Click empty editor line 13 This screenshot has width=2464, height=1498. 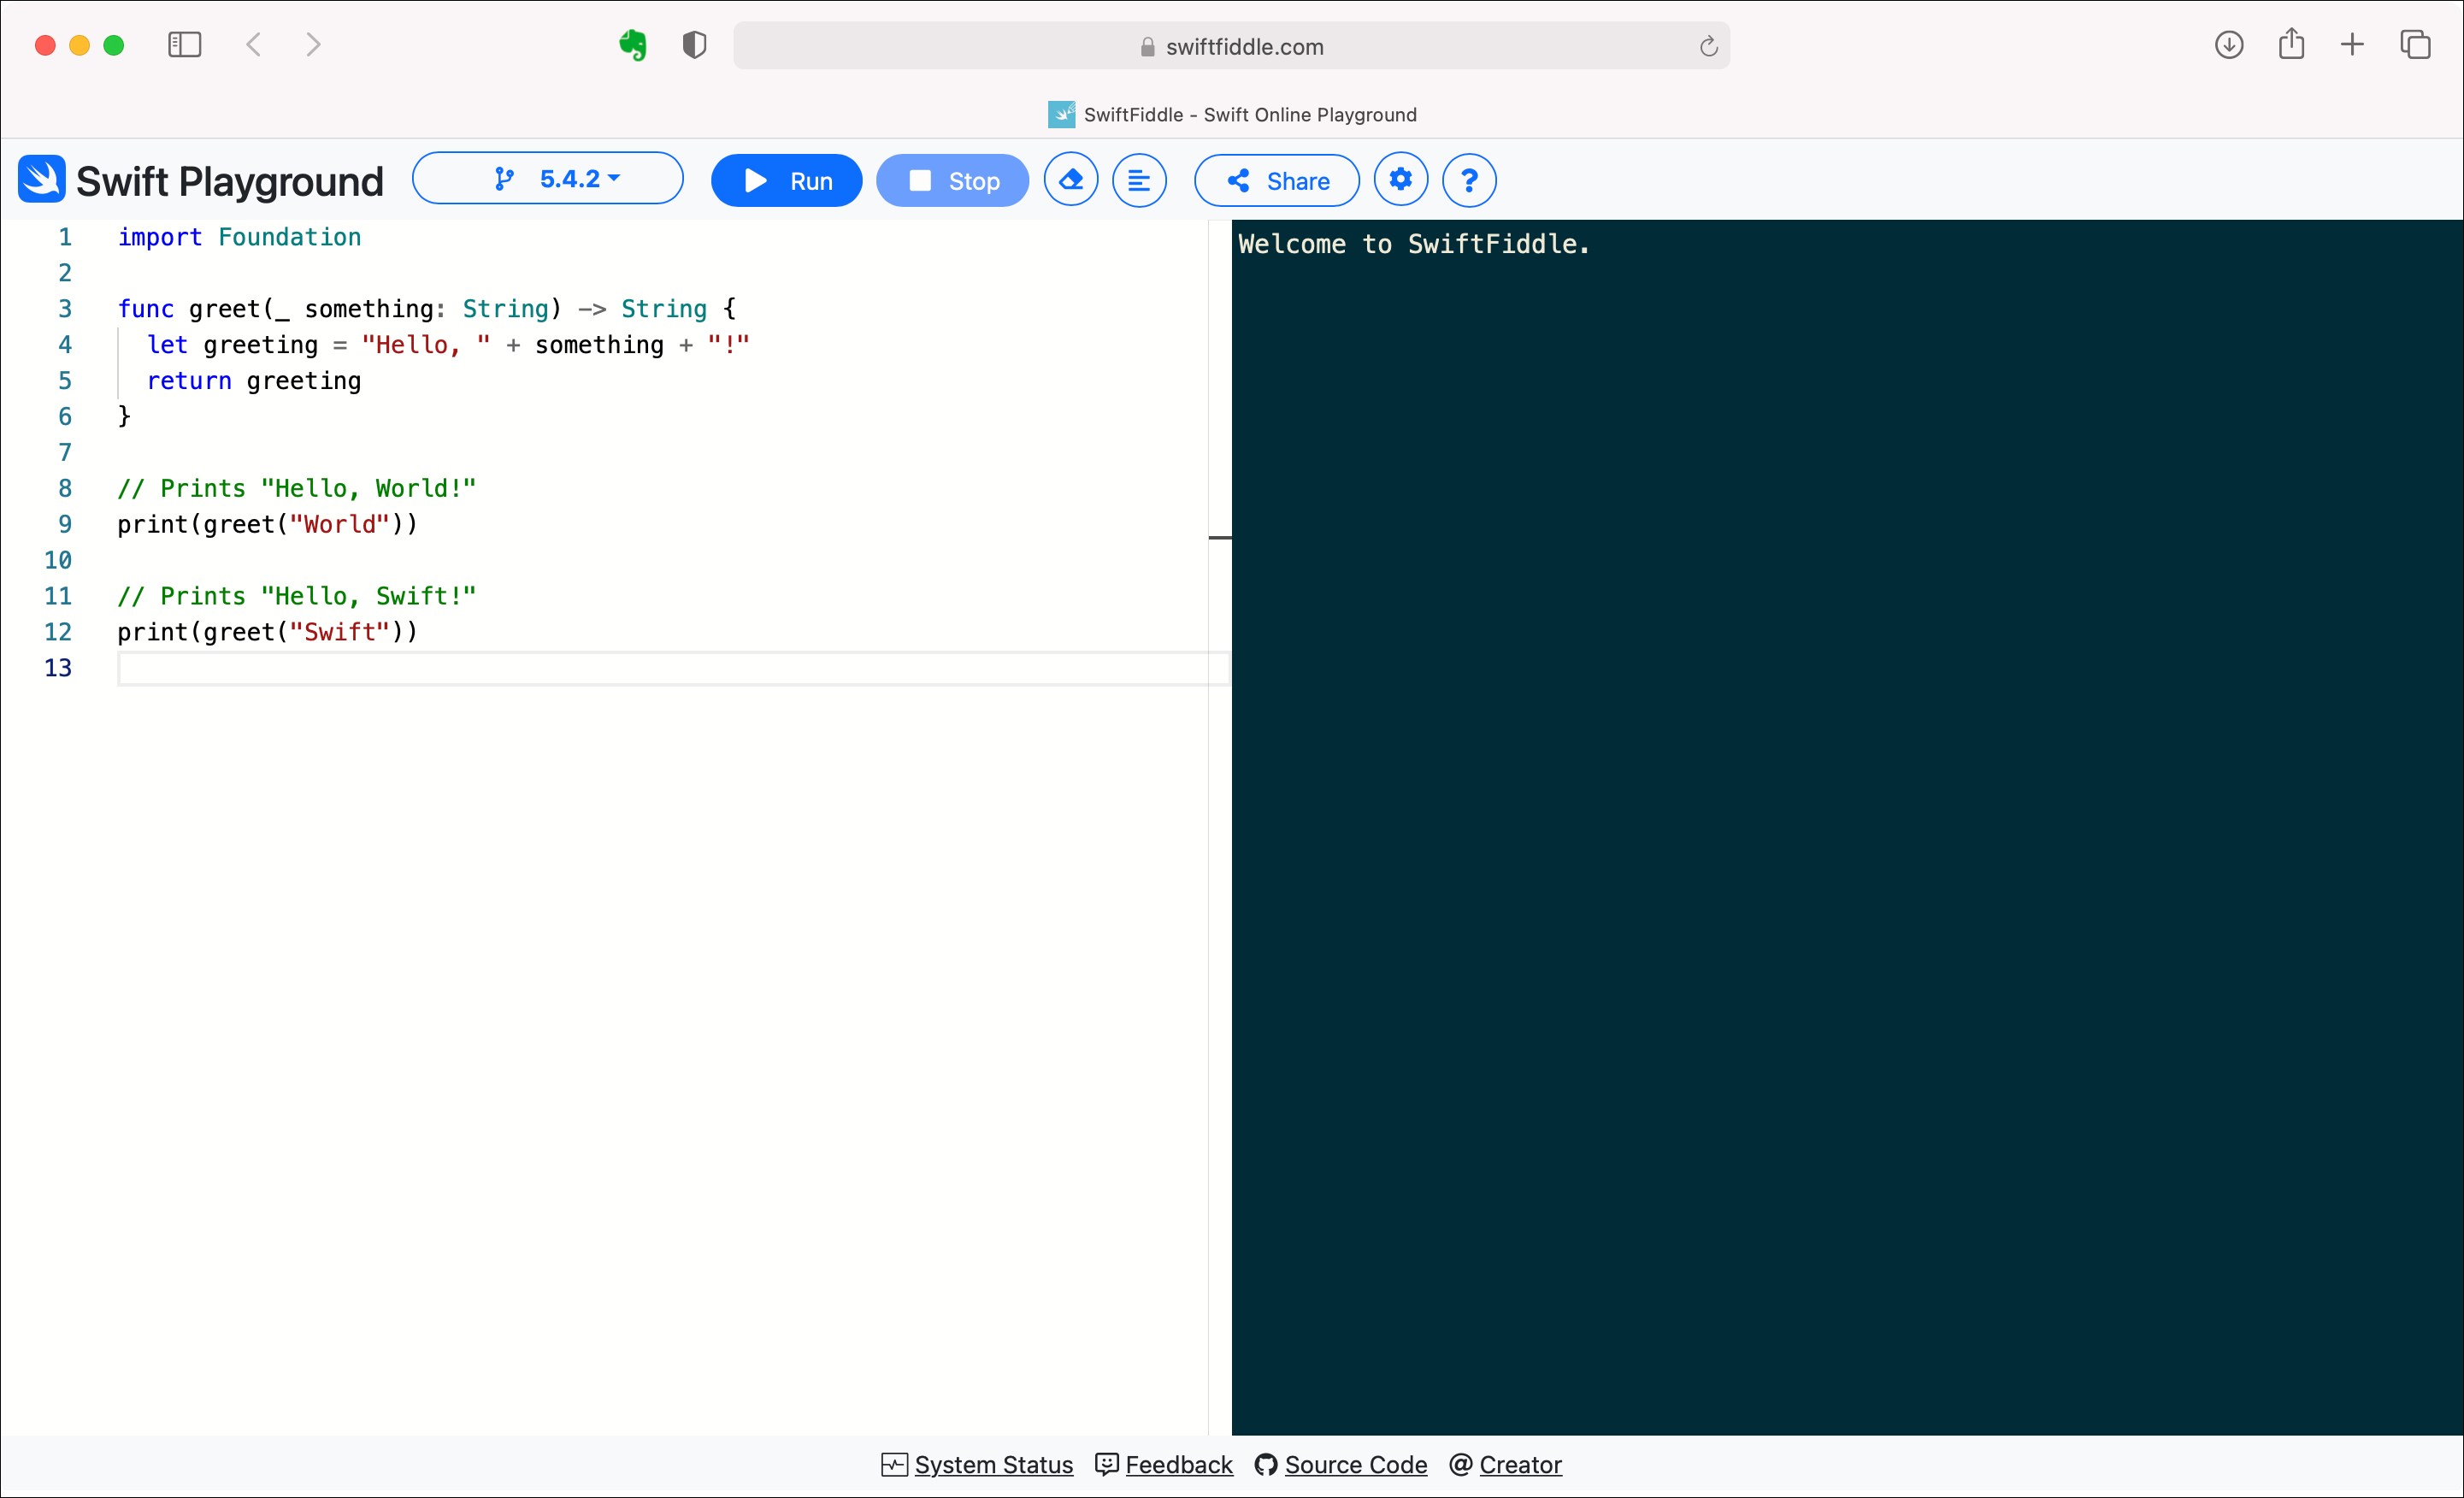coord(673,668)
